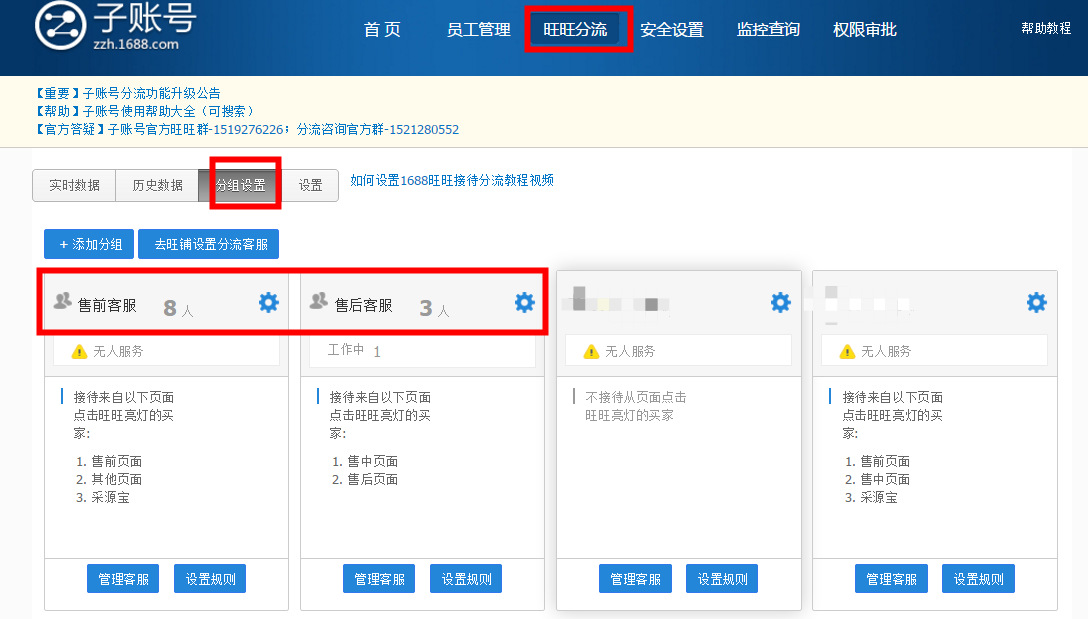This screenshot has height=619, width=1088.
Task: Open the 安全设置 navigation item
Action: (671, 30)
